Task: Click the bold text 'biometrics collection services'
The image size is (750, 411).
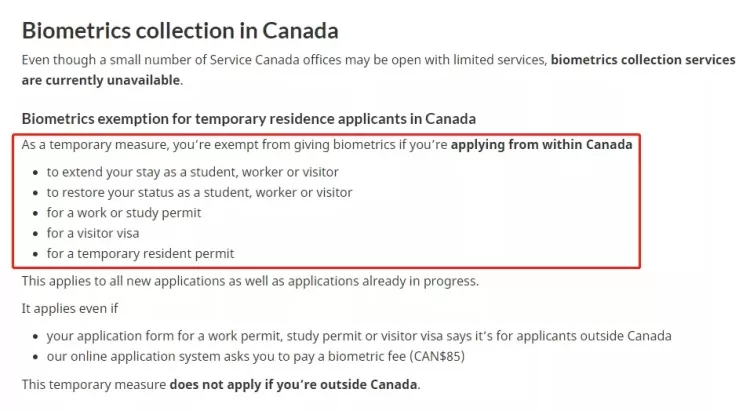Action: [x=643, y=60]
